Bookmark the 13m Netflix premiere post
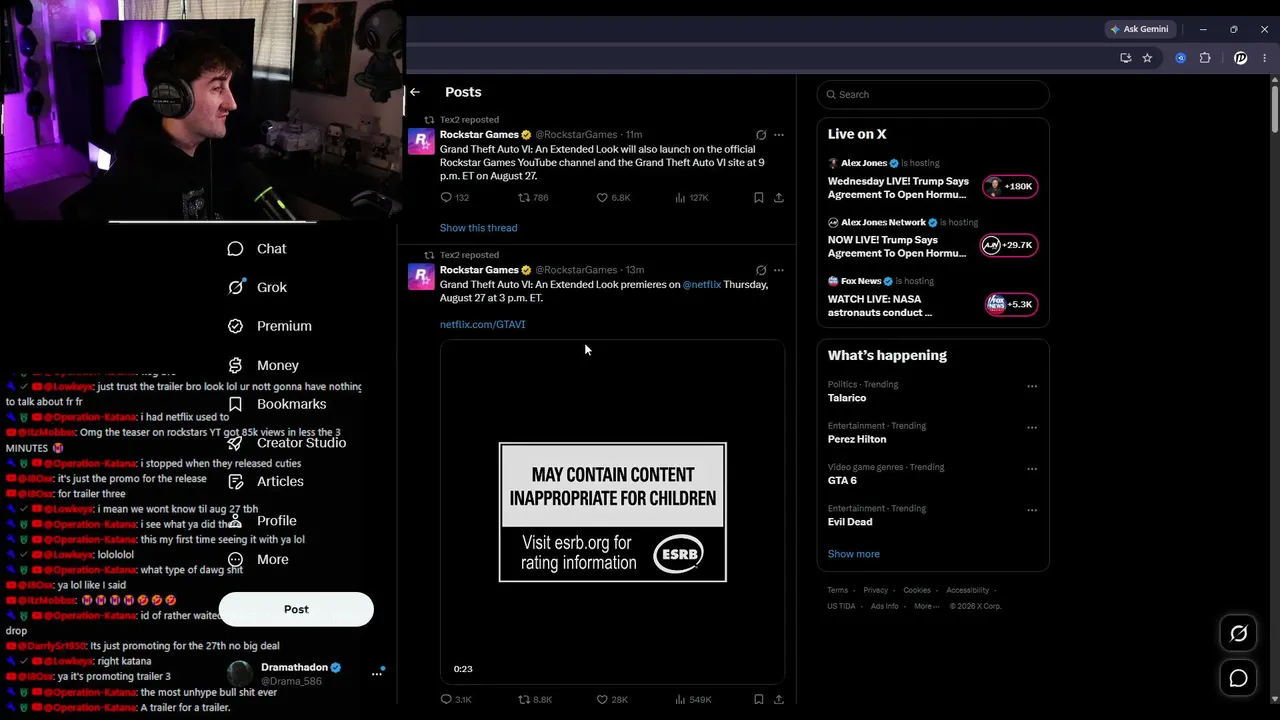Image resolution: width=1280 pixels, height=720 pixels. pyautogui.click(x=759, y=700)
